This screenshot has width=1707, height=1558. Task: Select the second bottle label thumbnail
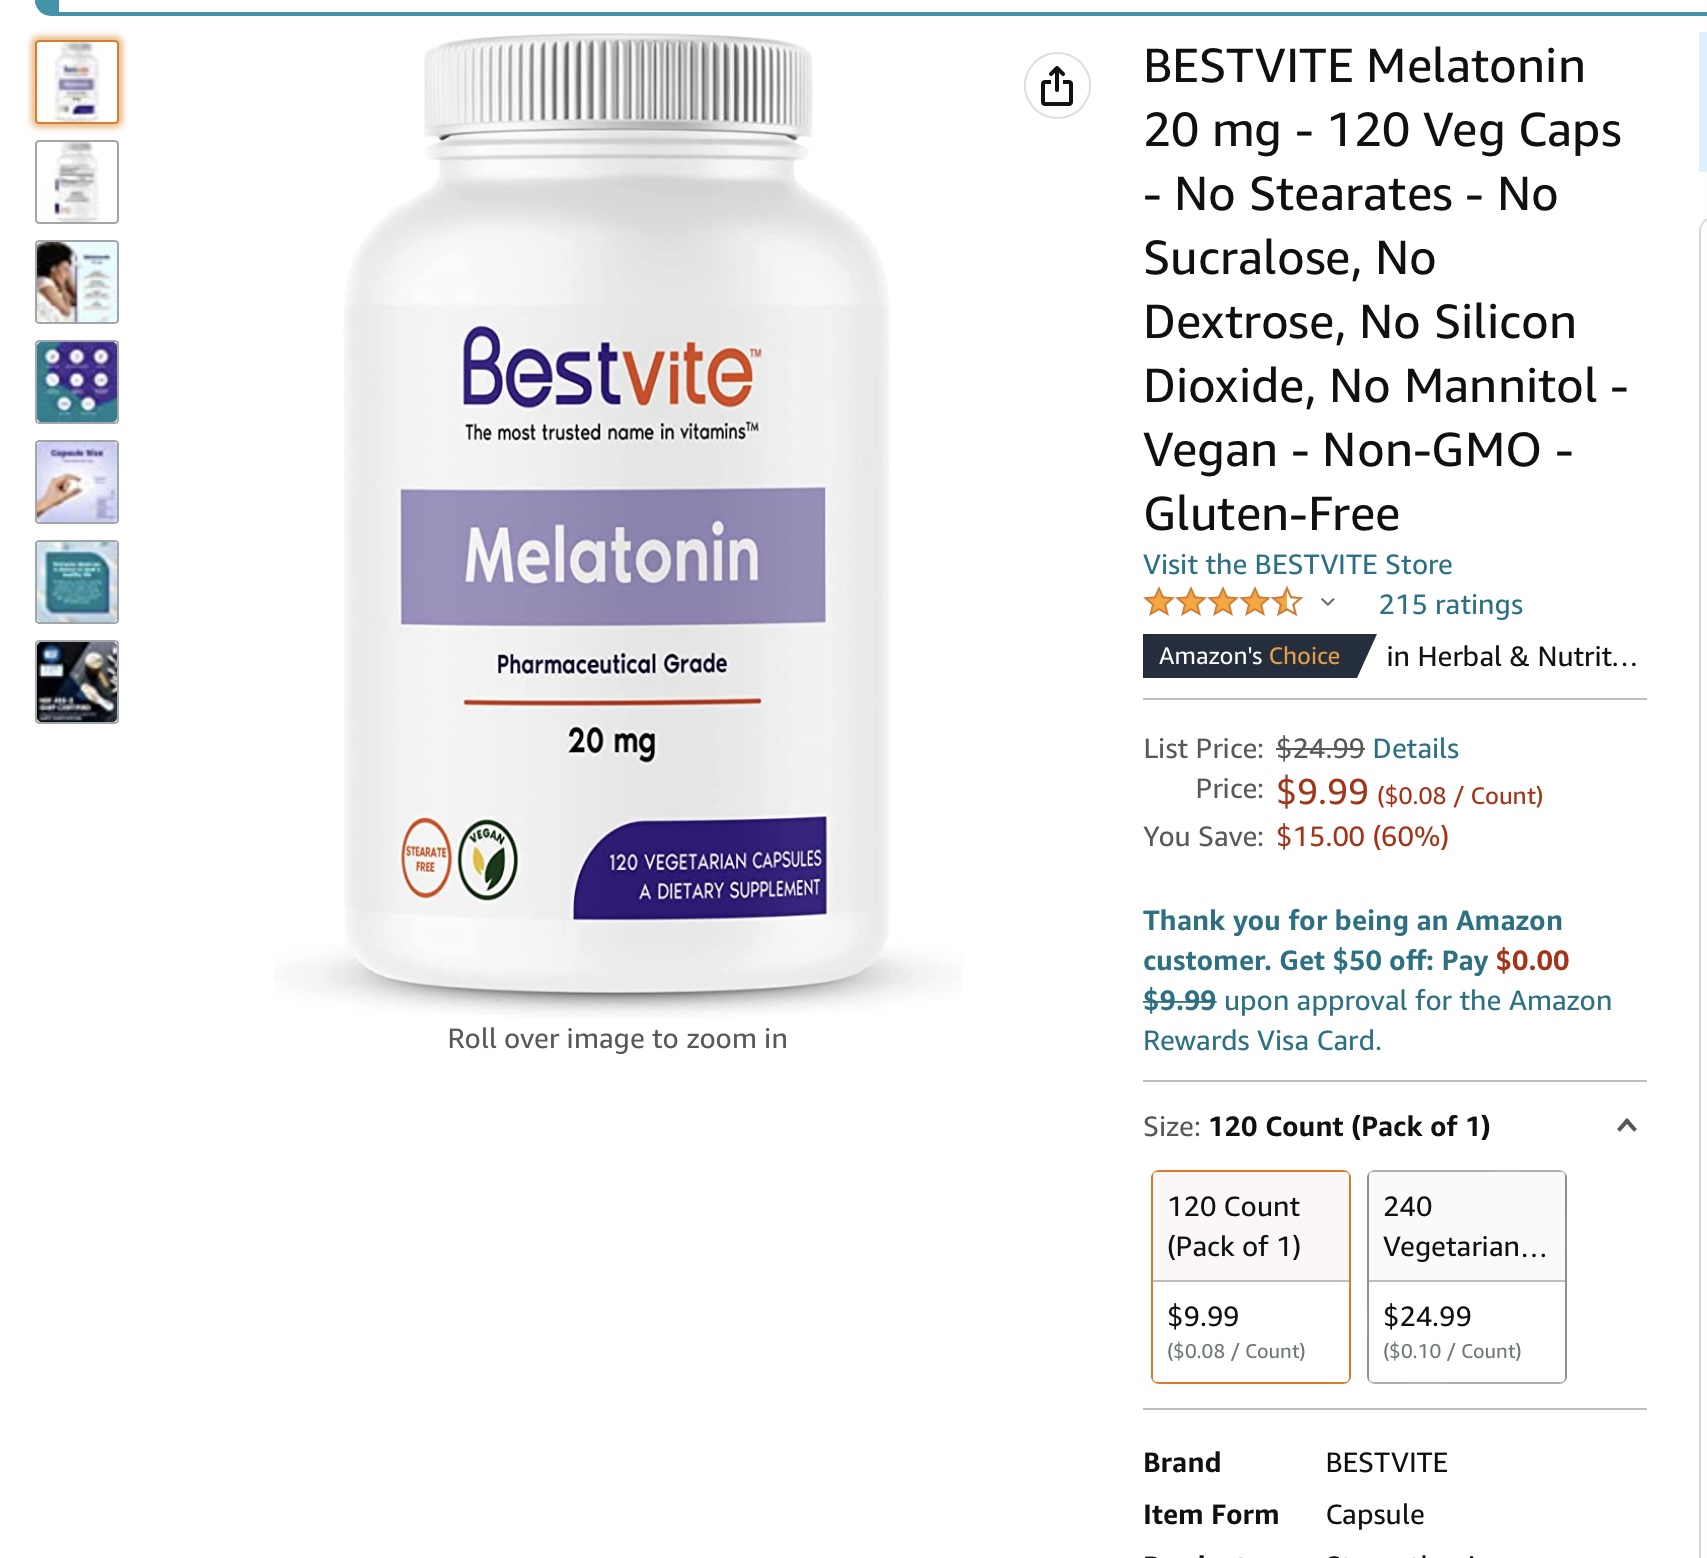(77, 182)
